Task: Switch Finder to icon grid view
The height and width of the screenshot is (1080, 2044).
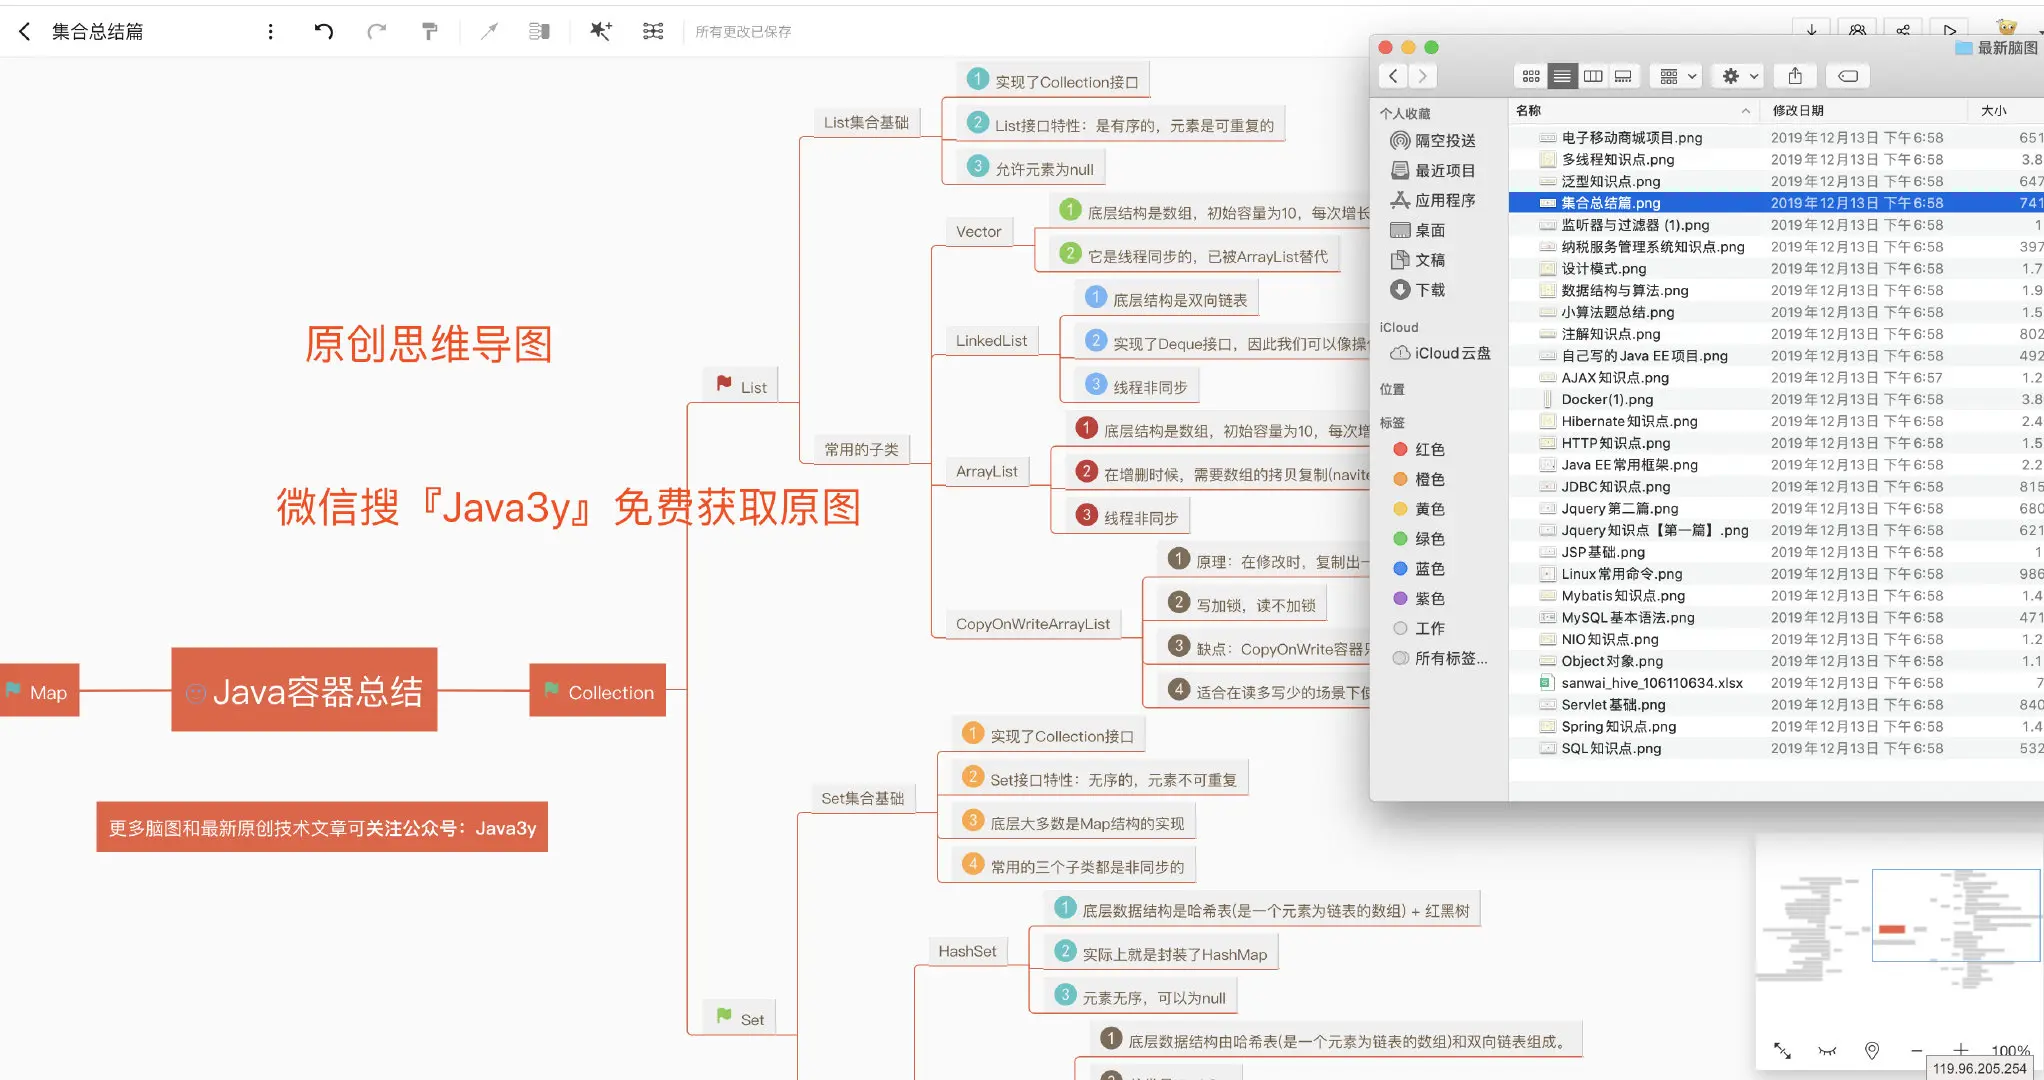Action: point(1531,76)
